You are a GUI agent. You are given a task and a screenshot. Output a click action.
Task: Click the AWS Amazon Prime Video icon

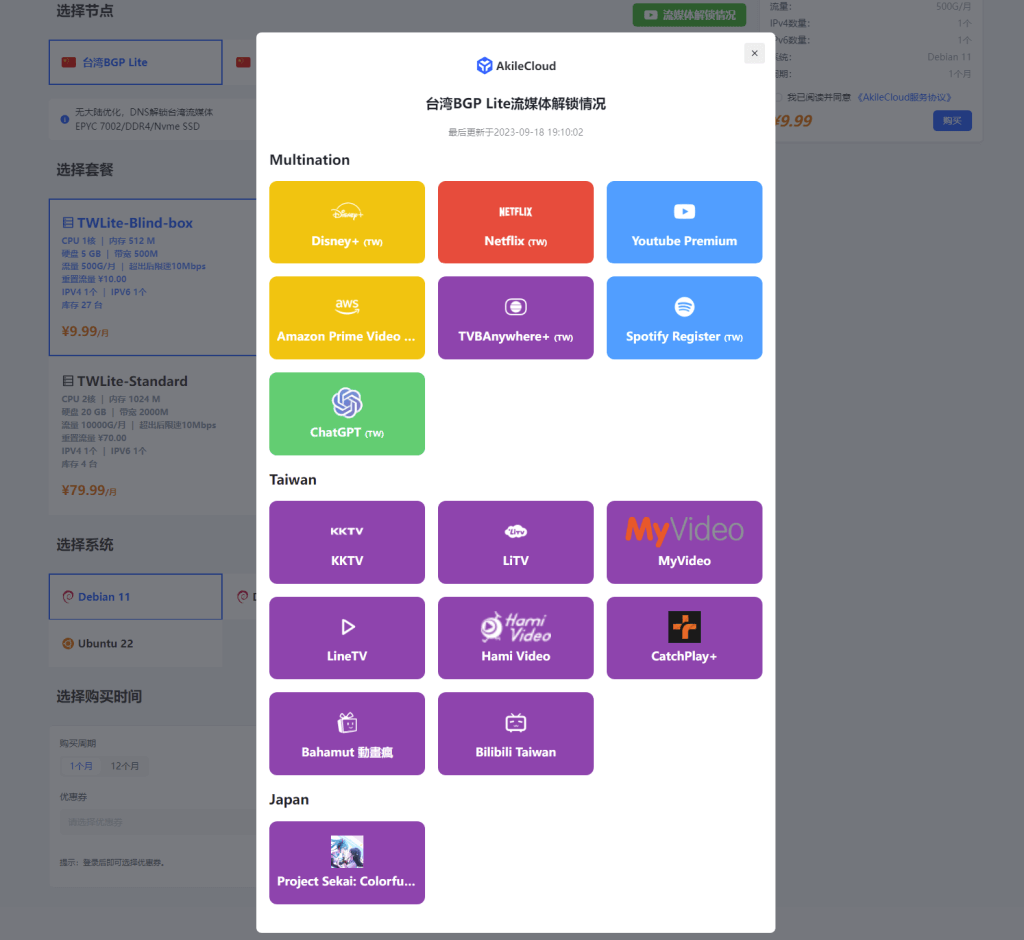pos(347,307)
